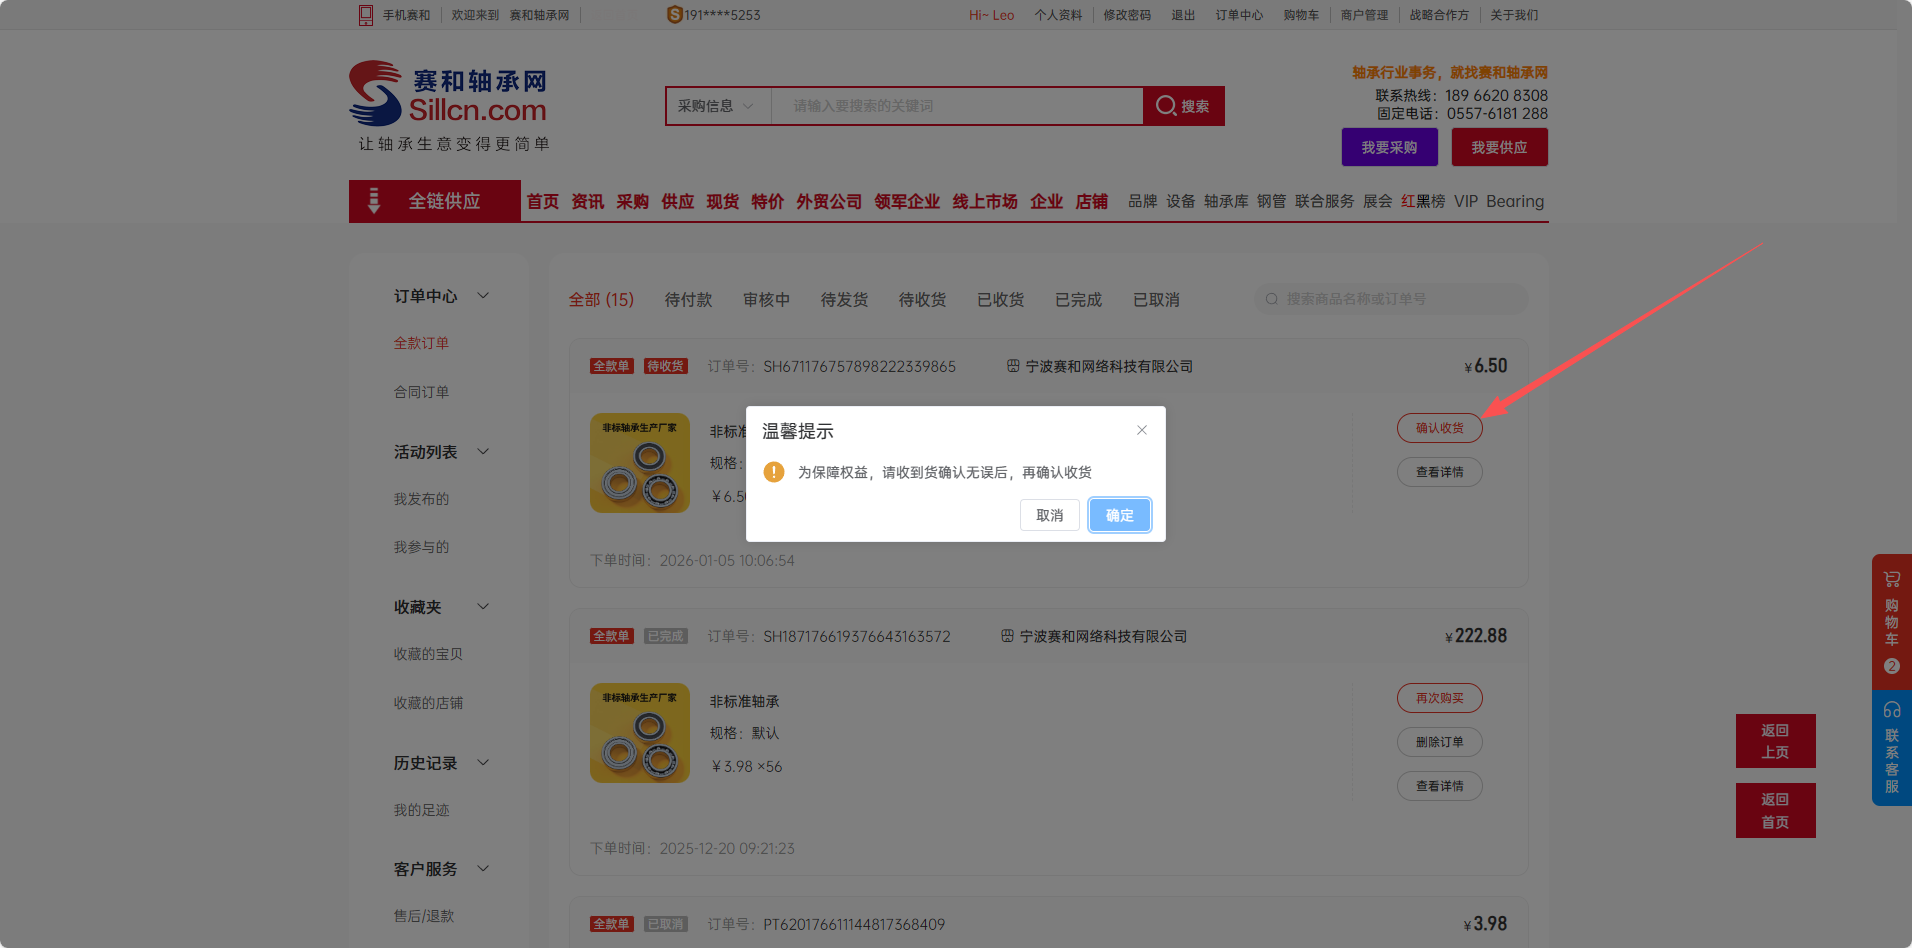The image size is (1912, 948).
Task: Switch to the 待付款 orders tab
Action: (688, 300)
